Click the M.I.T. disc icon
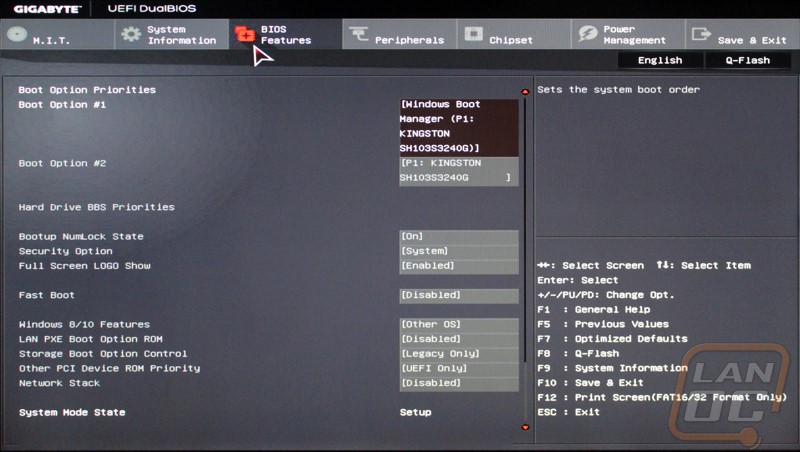 (17, 34)
